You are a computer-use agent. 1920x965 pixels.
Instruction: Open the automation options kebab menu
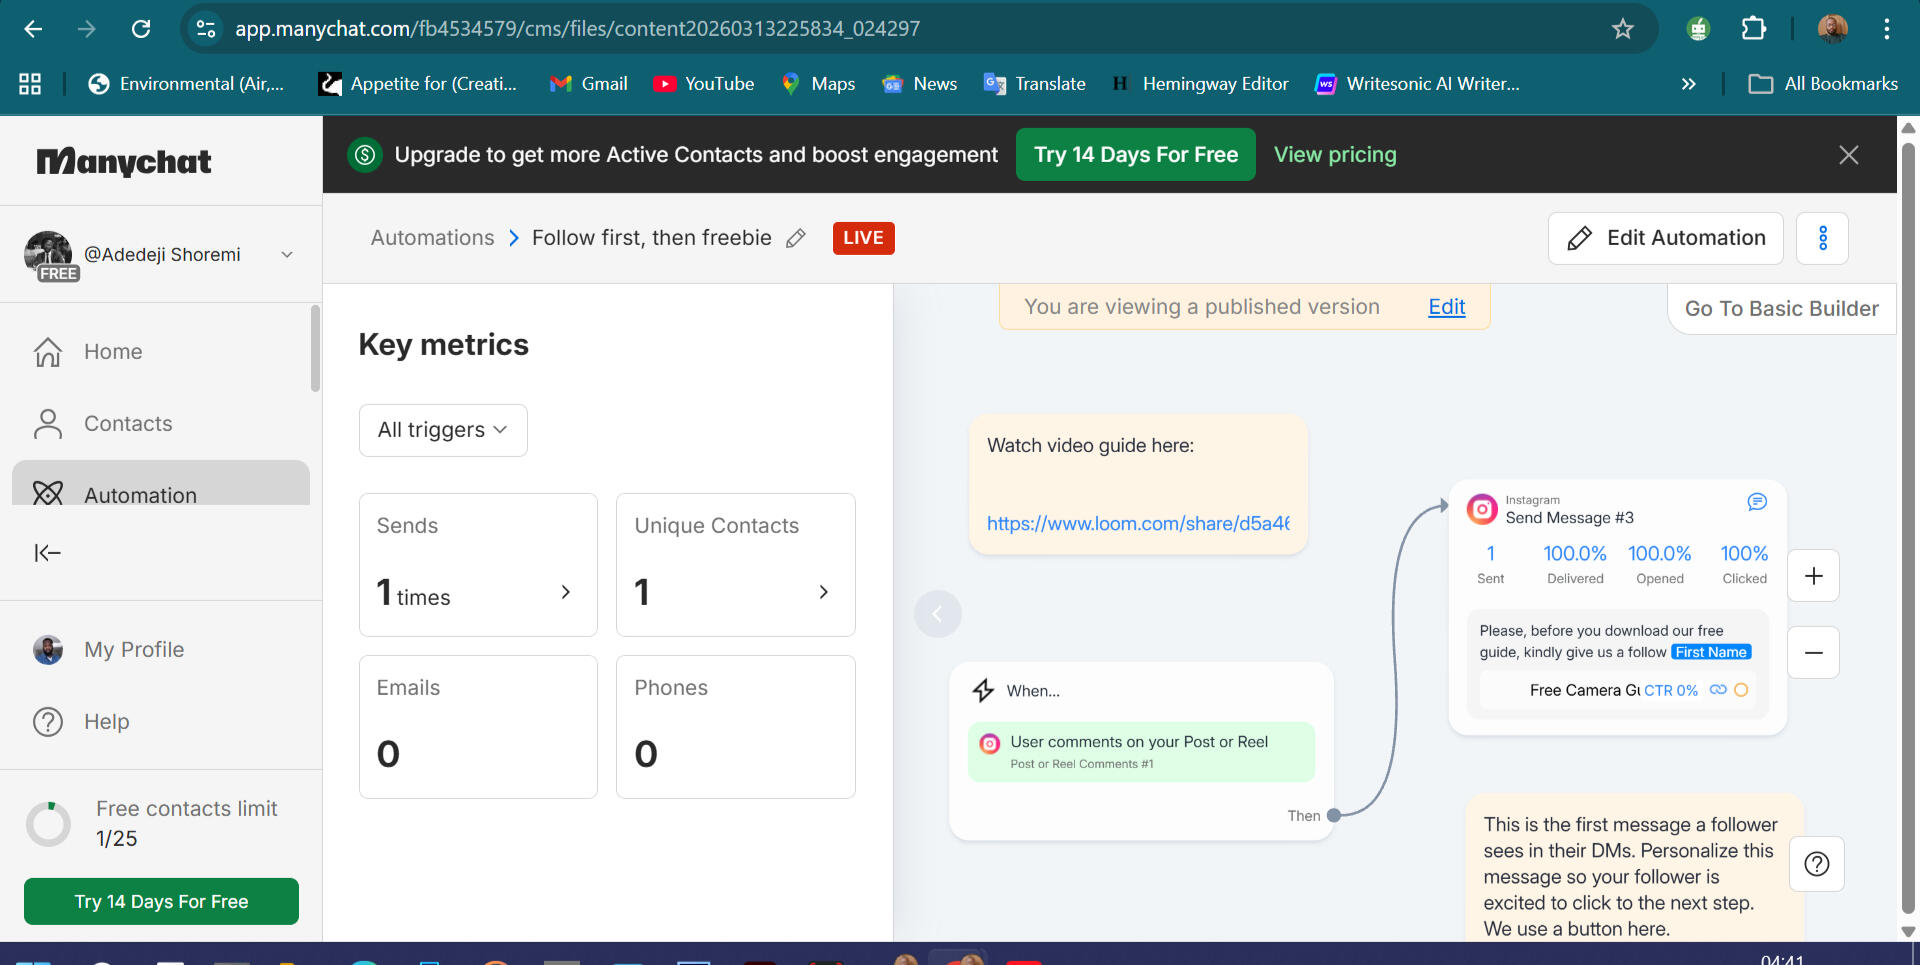[x=1822, y=238]
